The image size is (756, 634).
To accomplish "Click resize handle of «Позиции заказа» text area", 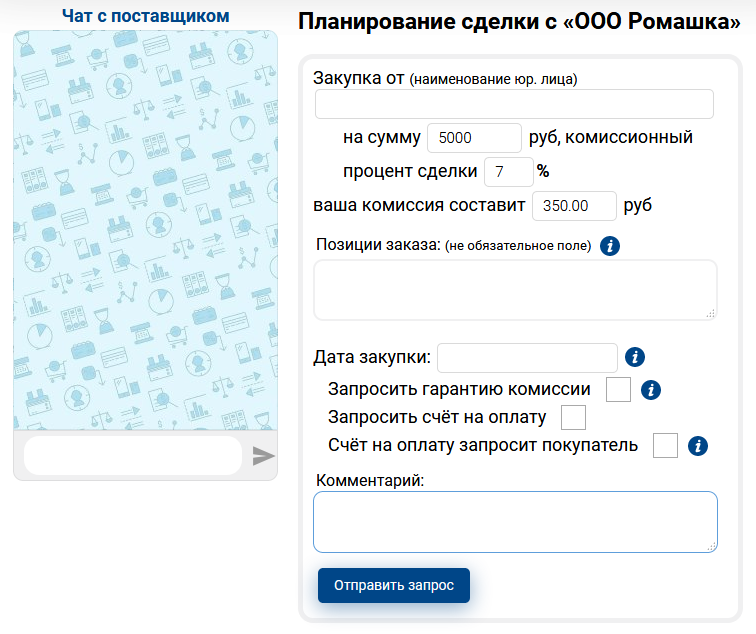I will [x=711, y=314].
